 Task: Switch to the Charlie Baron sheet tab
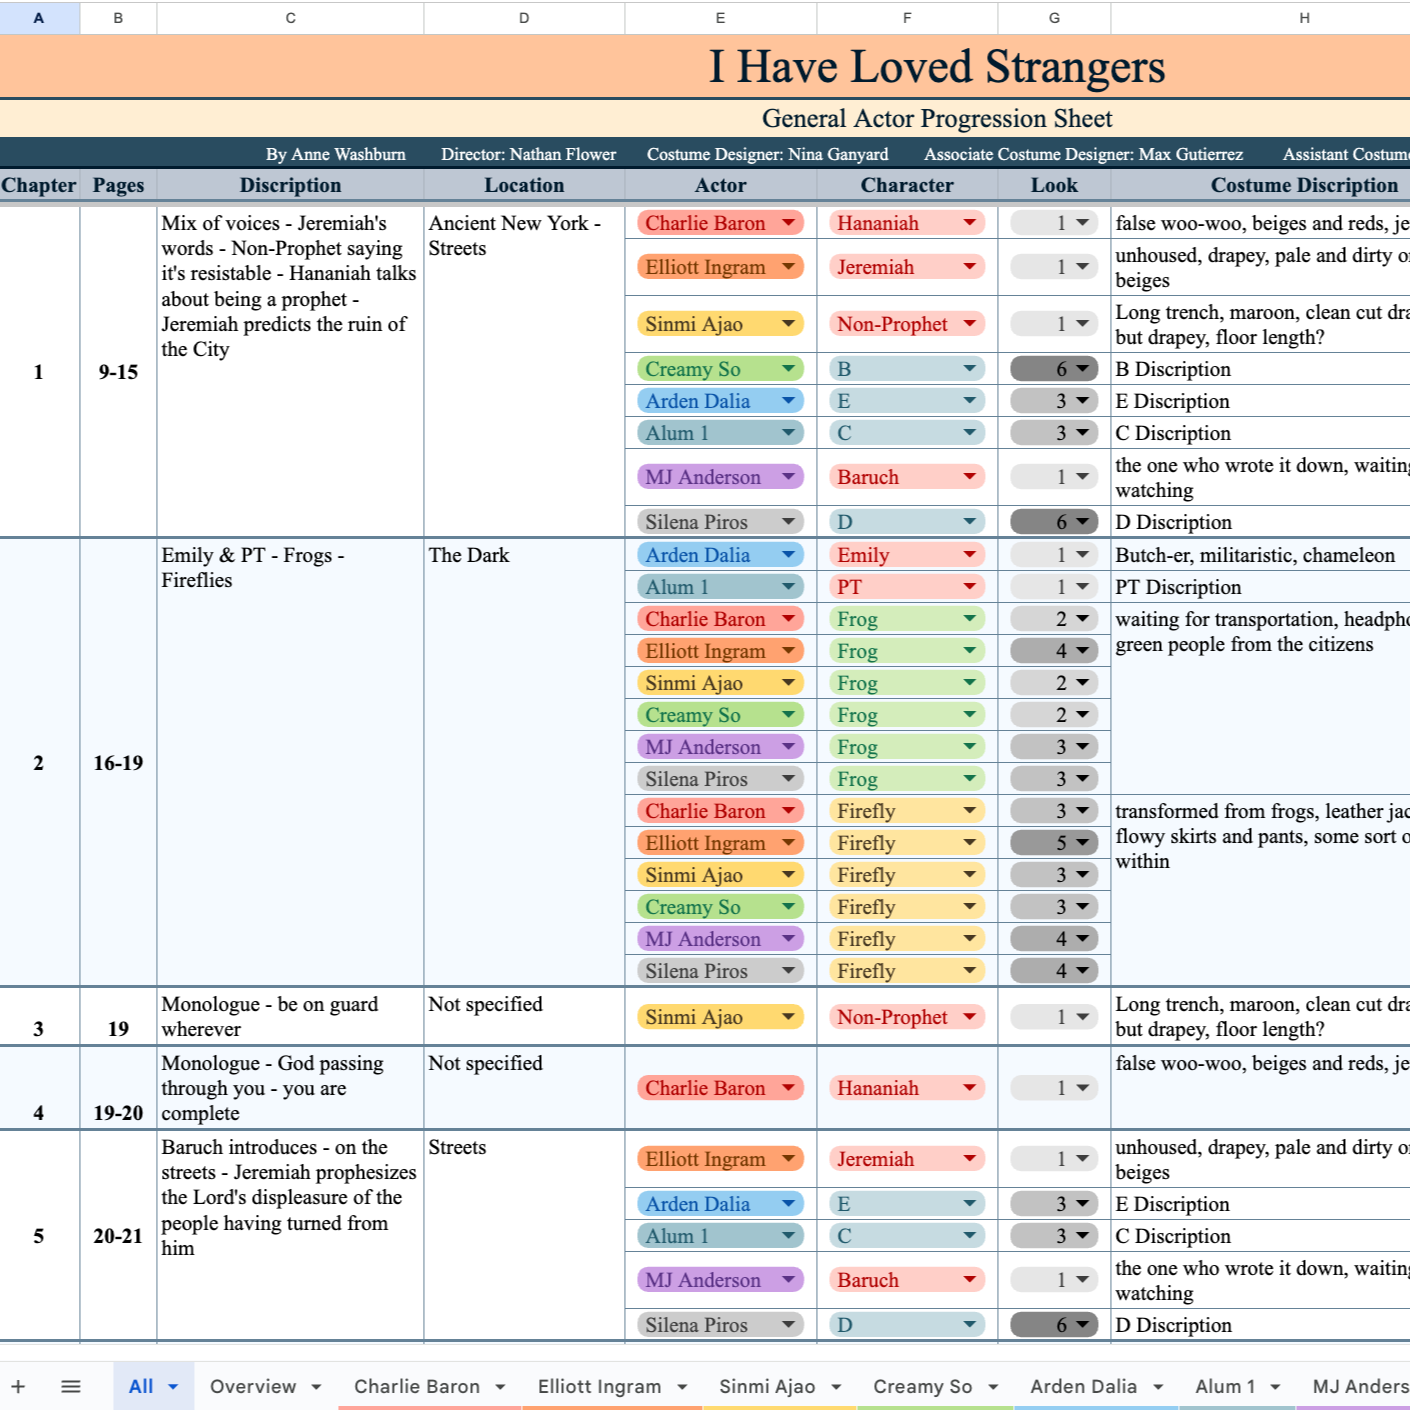click(417, 1386)
